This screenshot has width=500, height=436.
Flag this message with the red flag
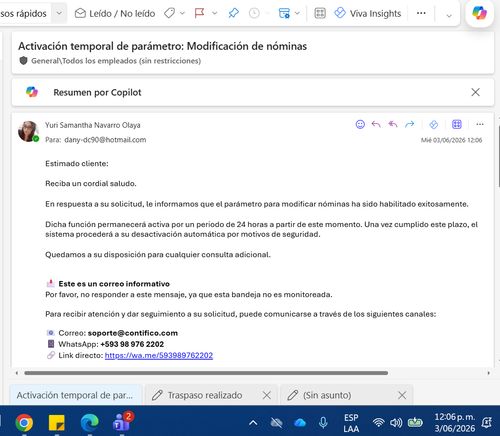[199, 13]
